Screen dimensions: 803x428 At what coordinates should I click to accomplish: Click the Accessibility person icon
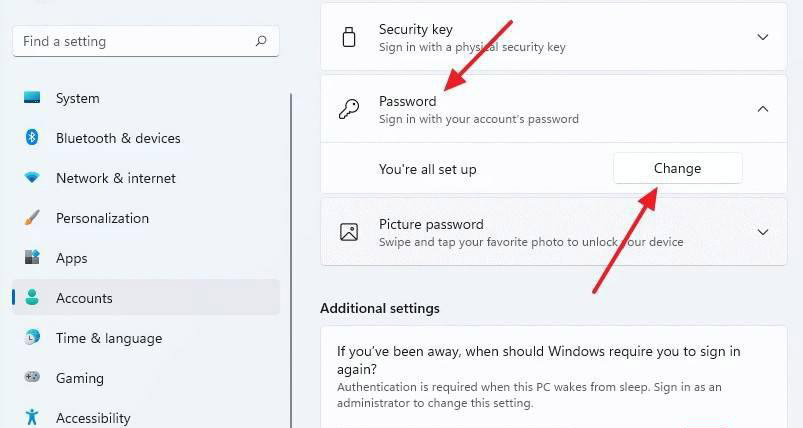(x=32, y=417)
